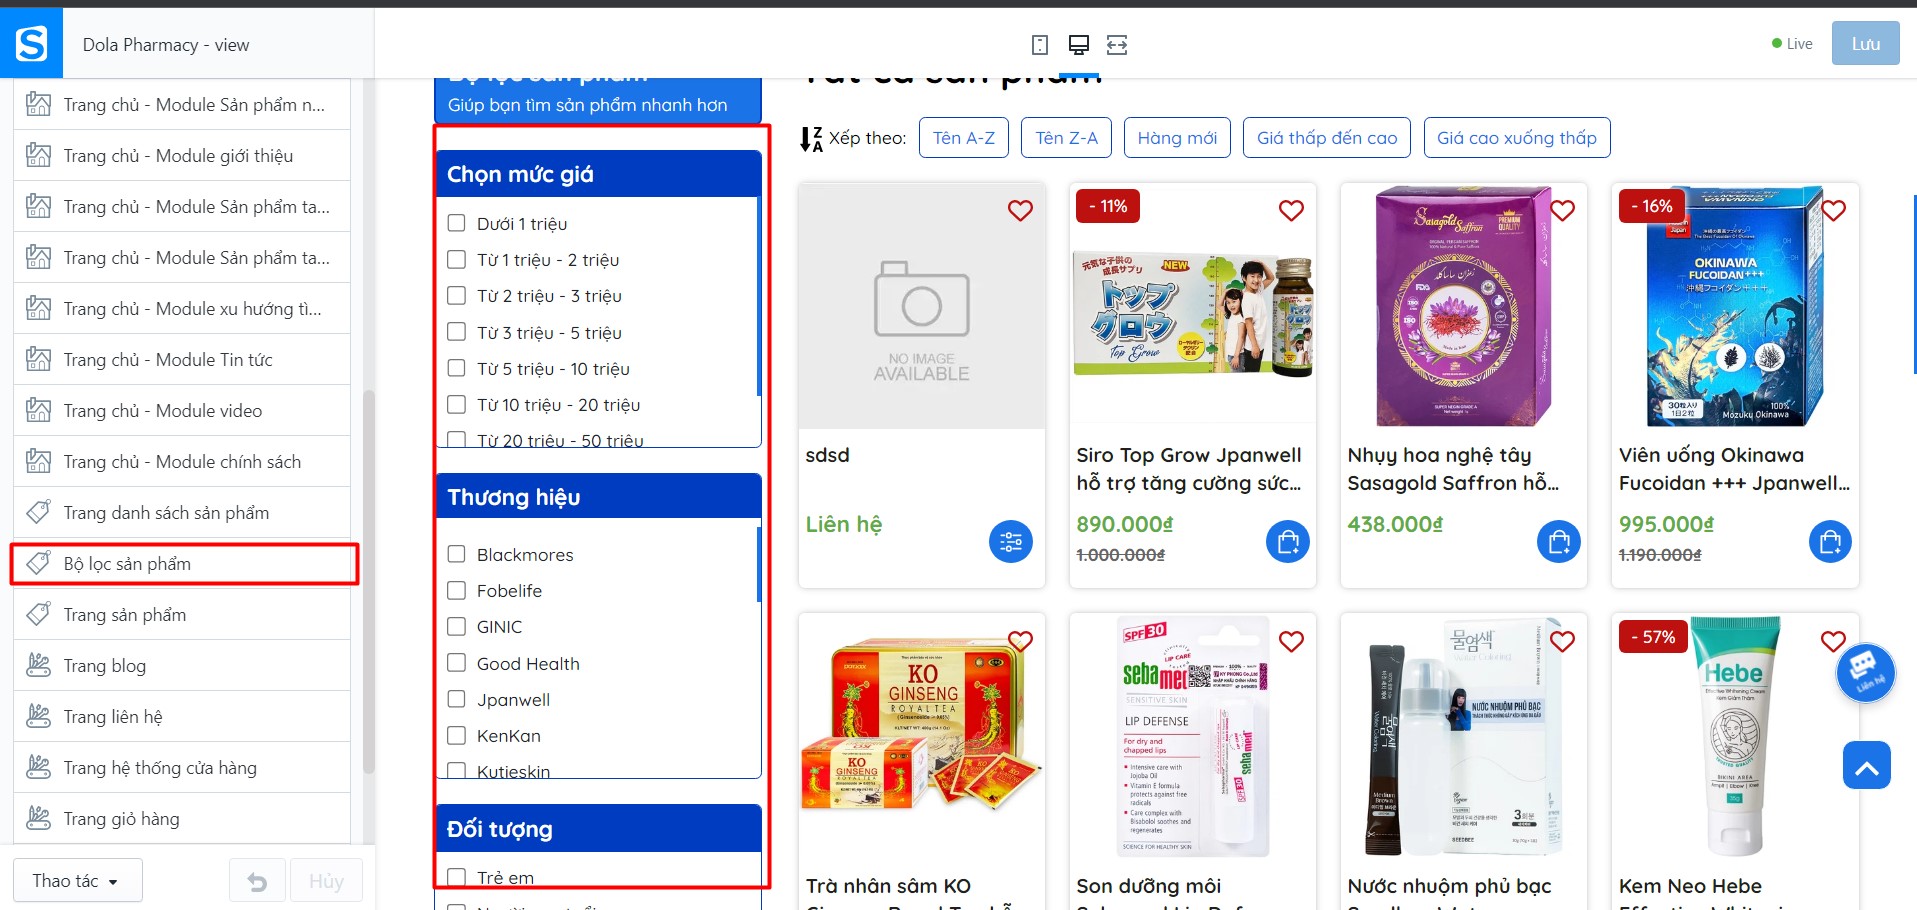Check Từ 3 triệu - 5 triệu filter

(456, 332)
